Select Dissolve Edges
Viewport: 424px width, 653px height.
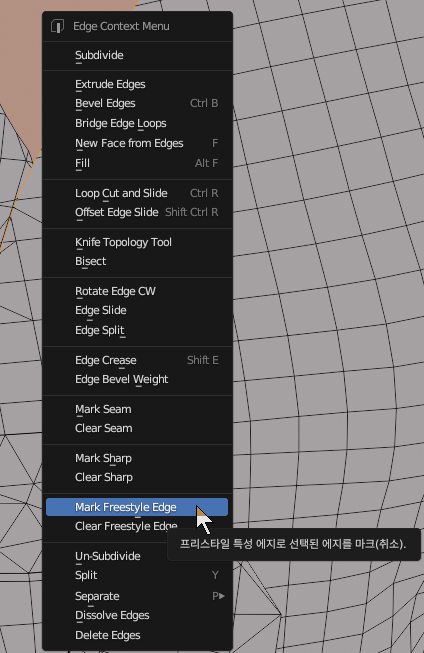point(137,616)
